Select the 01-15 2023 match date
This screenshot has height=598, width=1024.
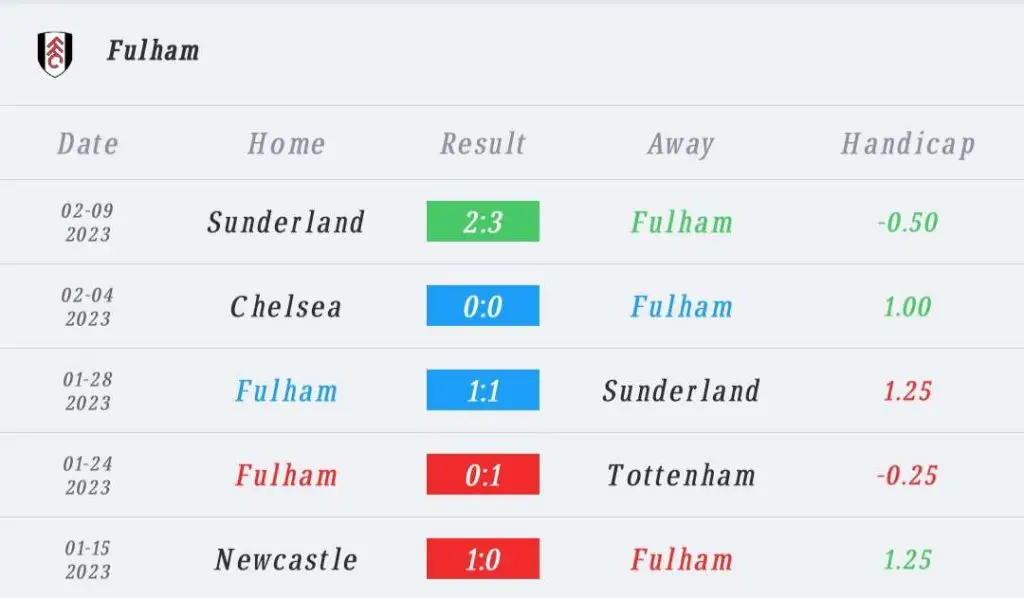coord(88,559)
